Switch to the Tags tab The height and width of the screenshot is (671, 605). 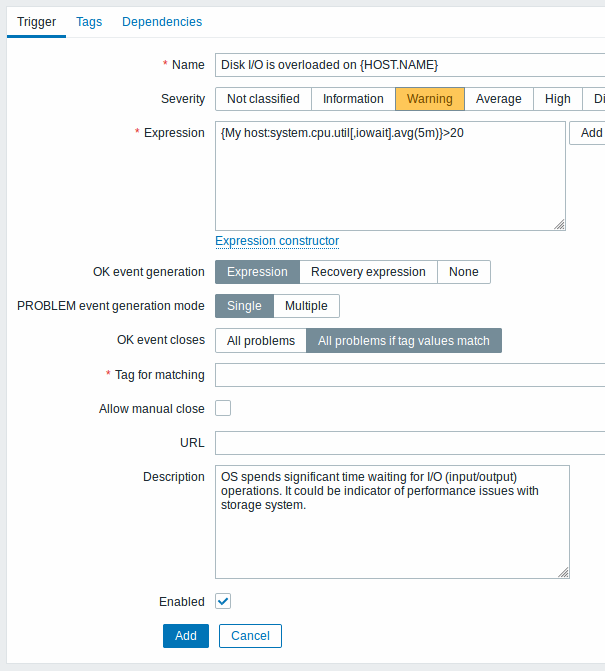[89, 22]
